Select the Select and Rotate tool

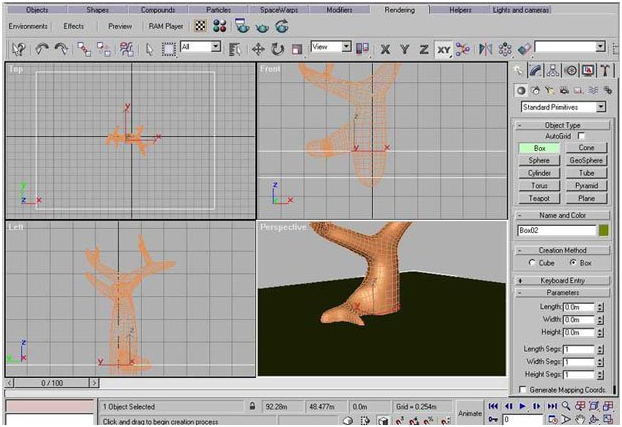pos(278,50)
